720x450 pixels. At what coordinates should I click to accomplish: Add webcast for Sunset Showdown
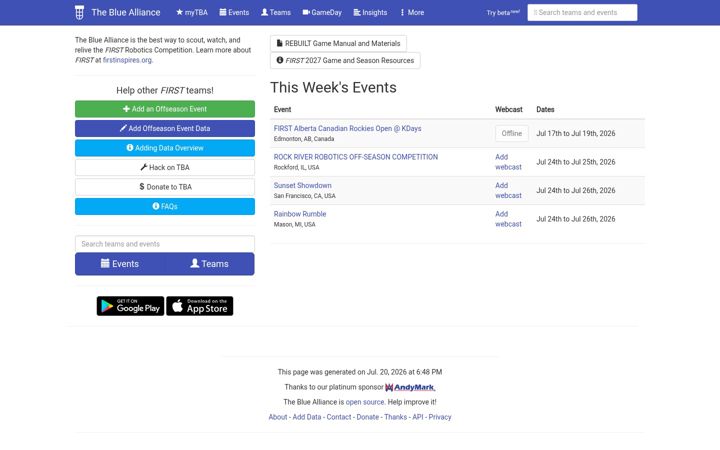click(x=508, y=191)
